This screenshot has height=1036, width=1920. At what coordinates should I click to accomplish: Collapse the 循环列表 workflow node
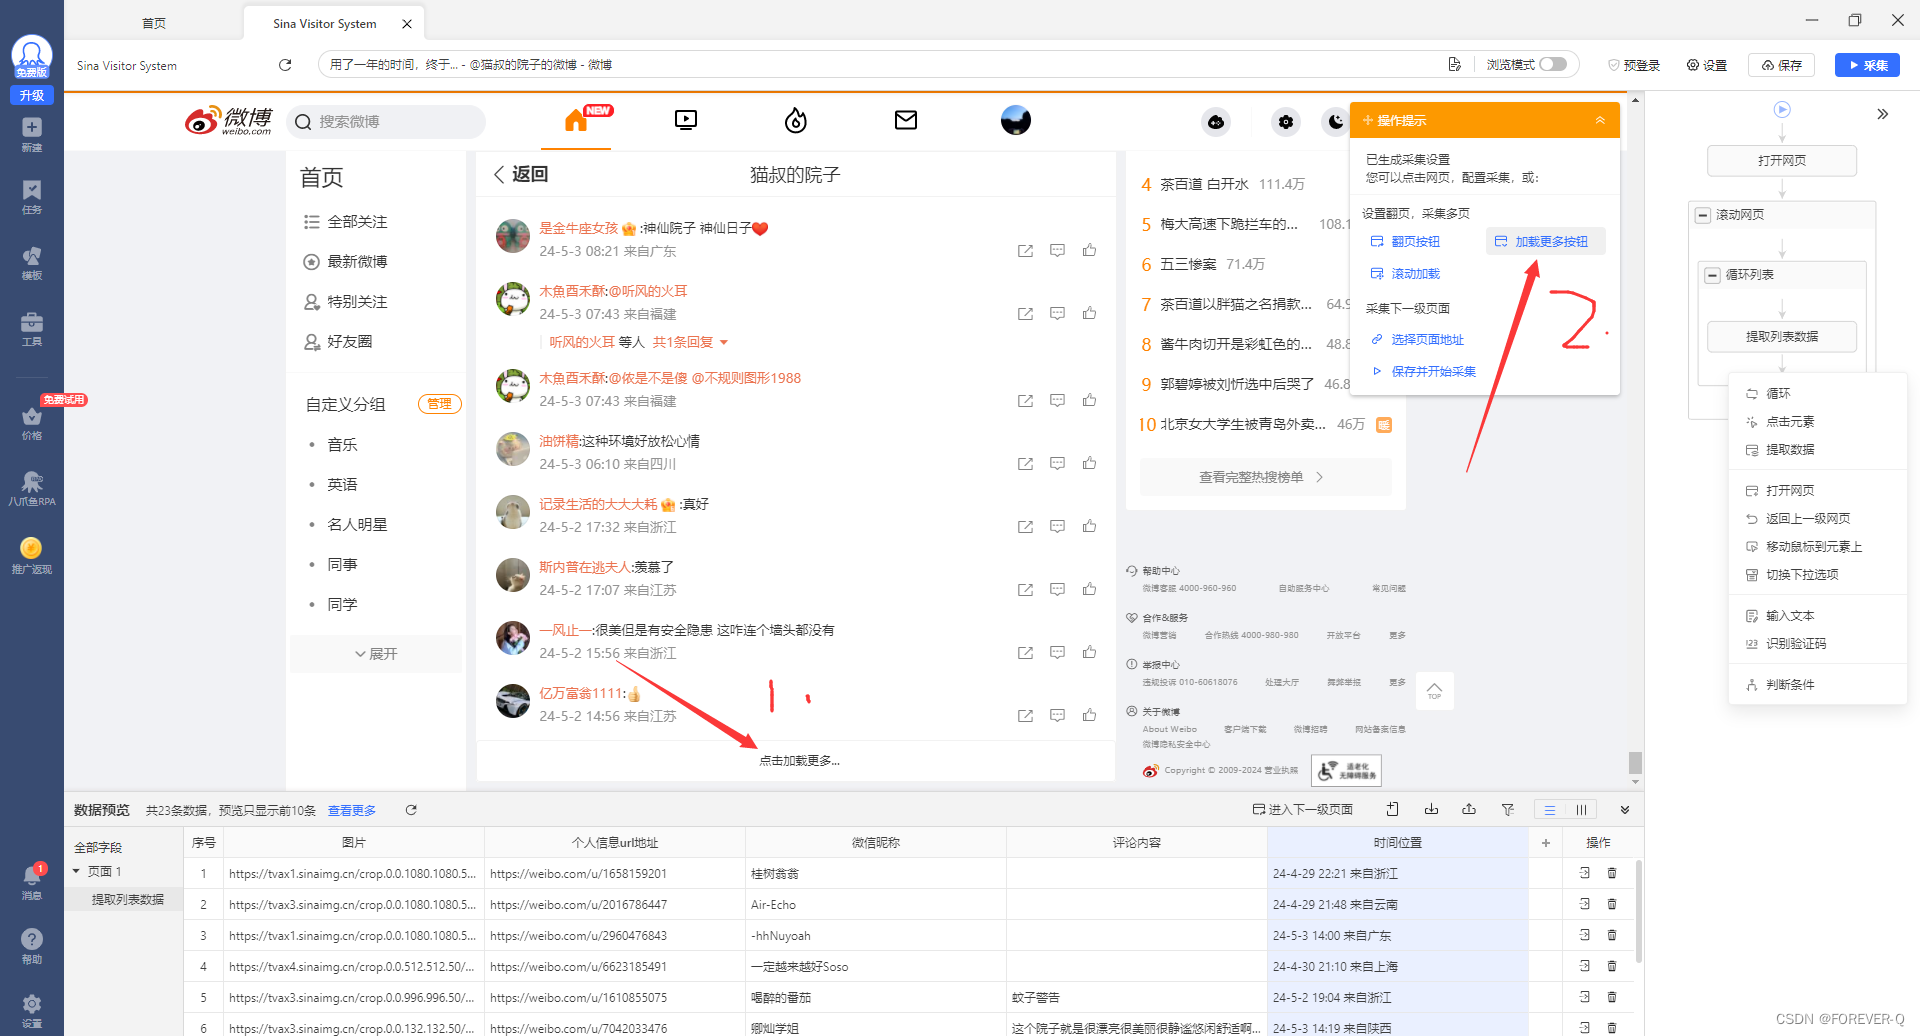coord(1713,275)
